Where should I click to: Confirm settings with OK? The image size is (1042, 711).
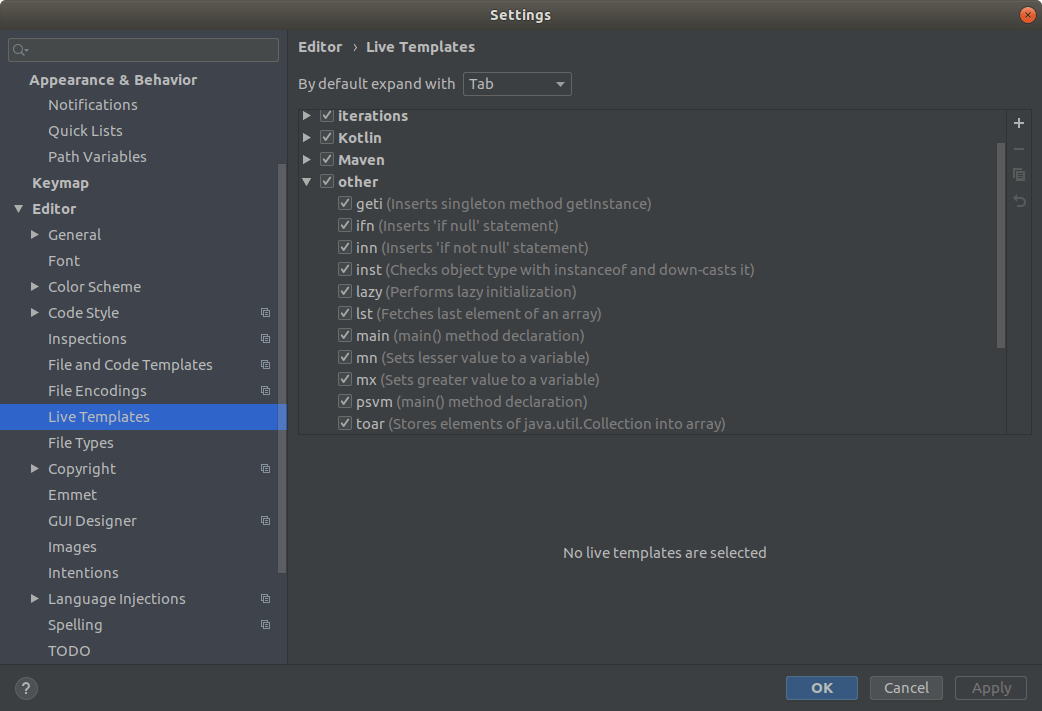coord(821,688)
